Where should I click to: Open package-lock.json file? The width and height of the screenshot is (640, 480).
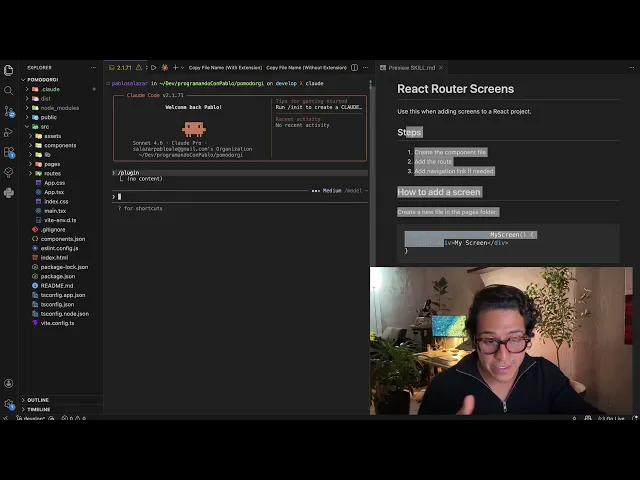tap(61, 267)
